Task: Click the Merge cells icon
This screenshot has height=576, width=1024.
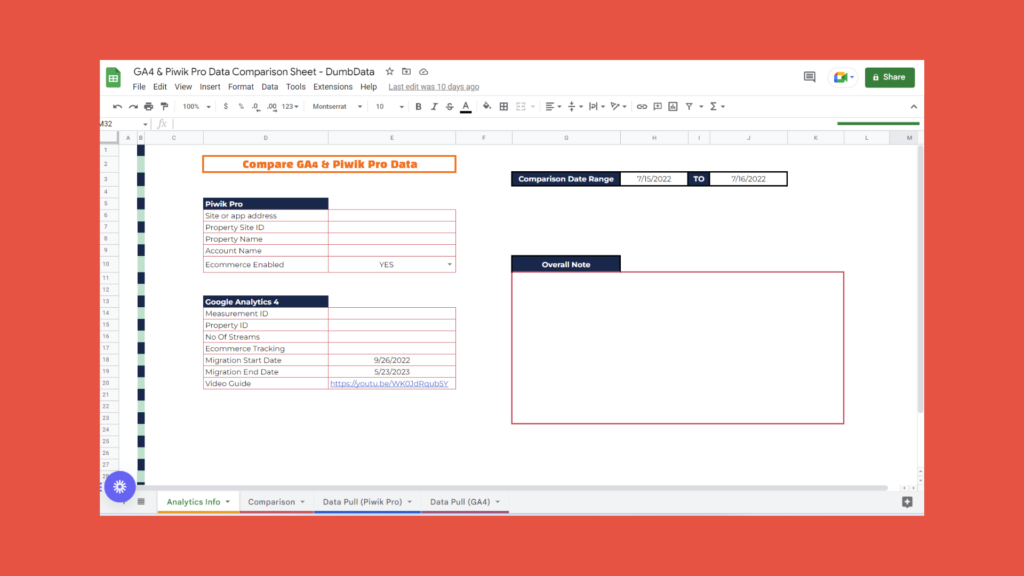Action: (x=520, y=106)
